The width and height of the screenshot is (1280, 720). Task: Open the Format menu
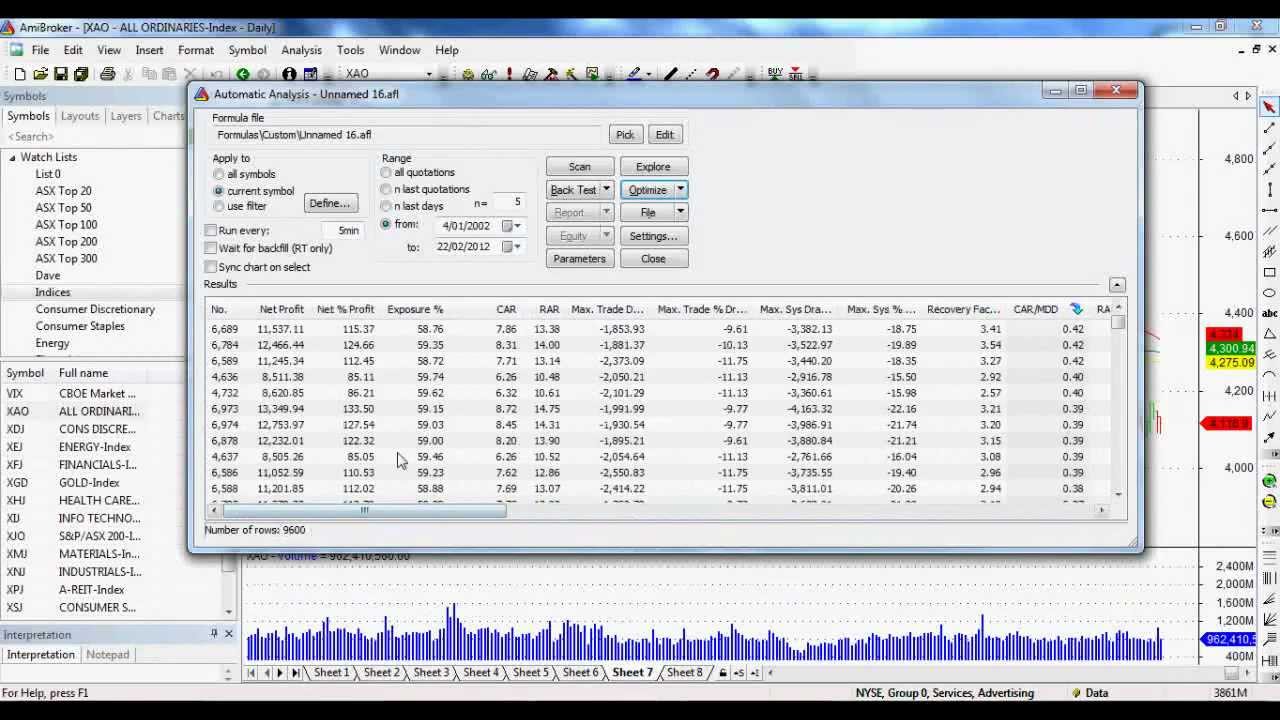(x=196, y=50)
